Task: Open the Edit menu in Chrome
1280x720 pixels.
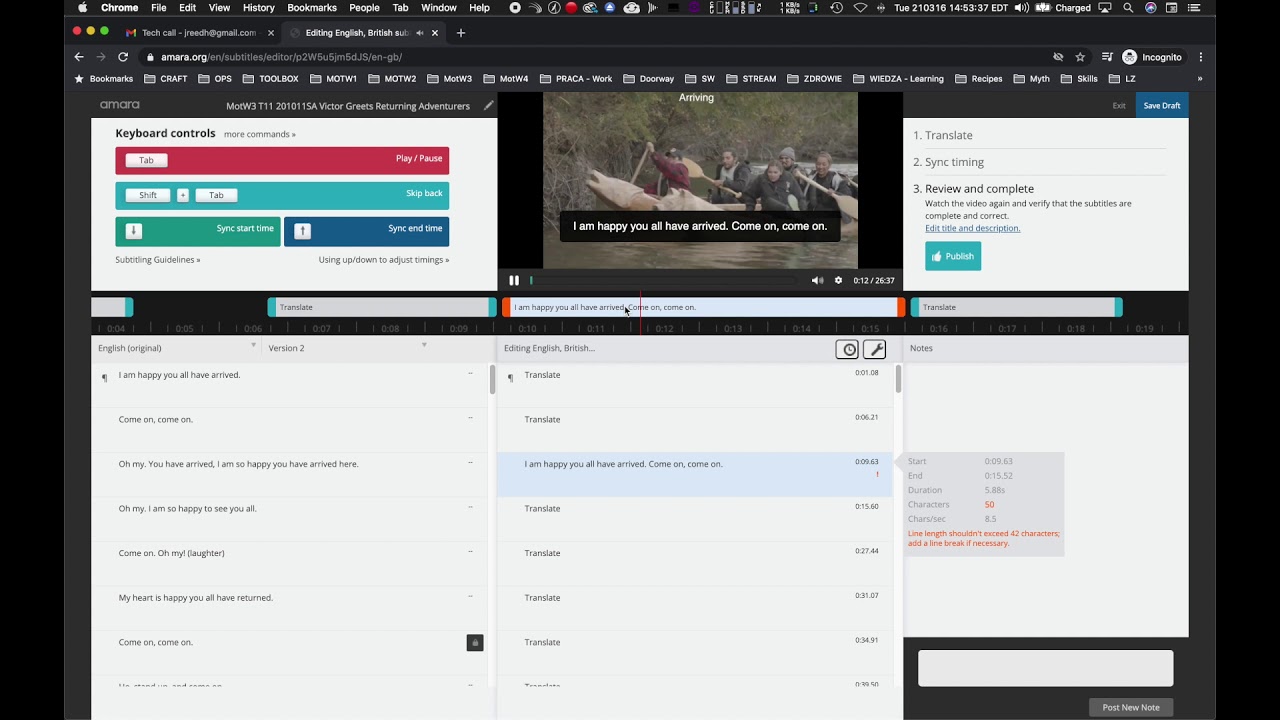Action: click(188, 8)
